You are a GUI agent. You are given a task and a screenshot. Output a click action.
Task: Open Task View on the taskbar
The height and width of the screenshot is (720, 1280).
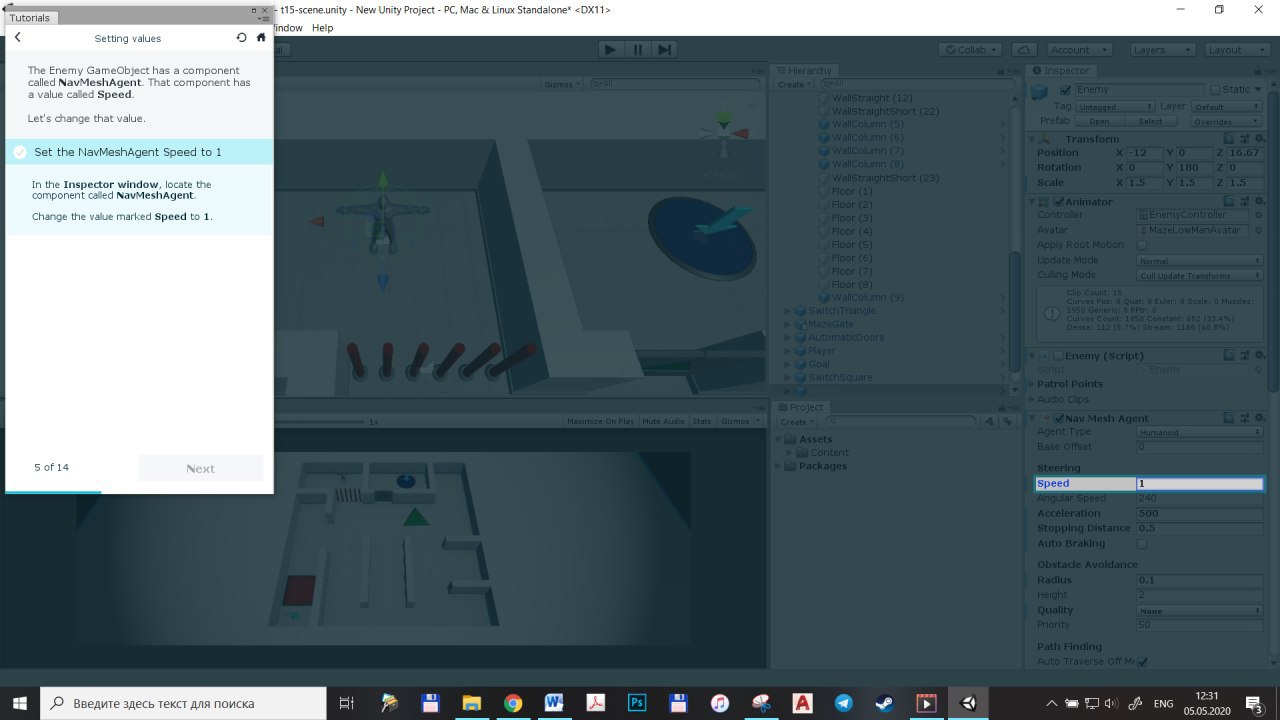pos(347,703)
